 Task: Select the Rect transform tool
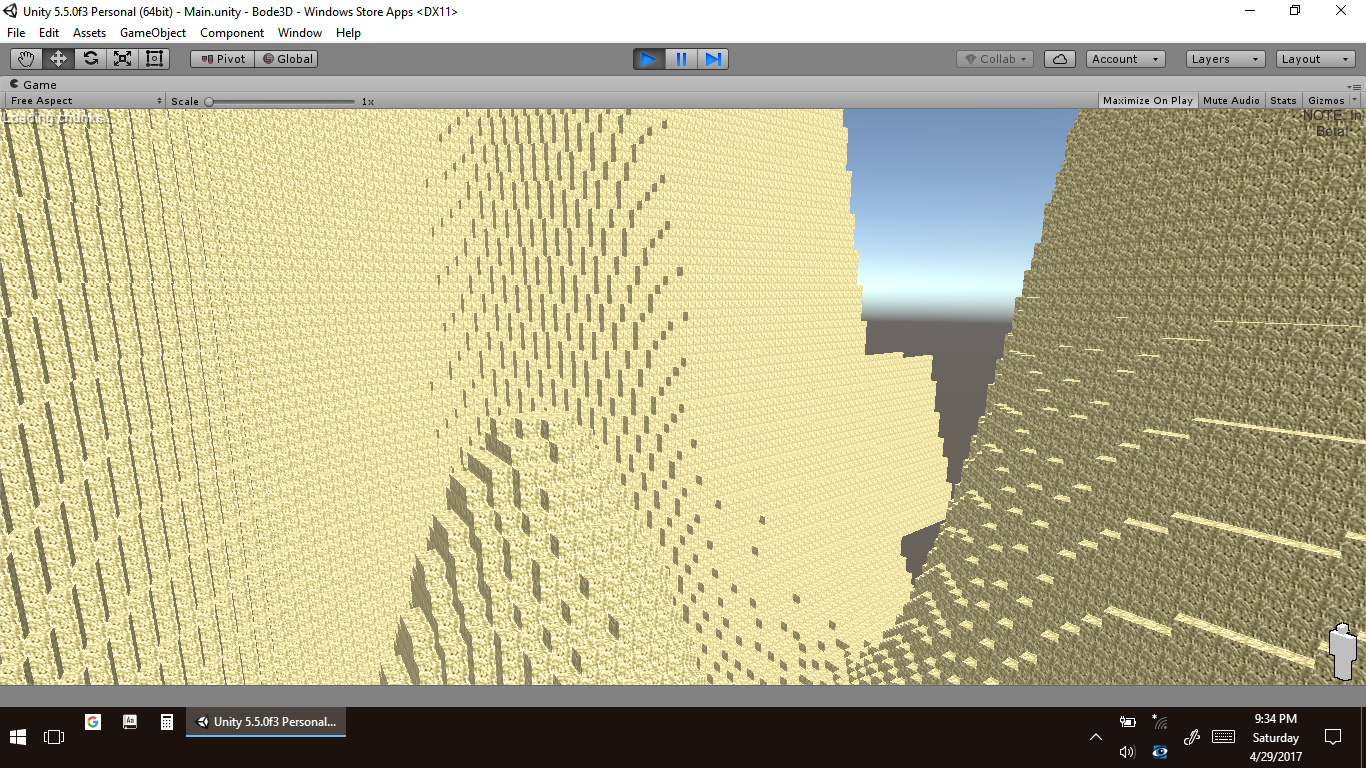click(x=154, y=59)
